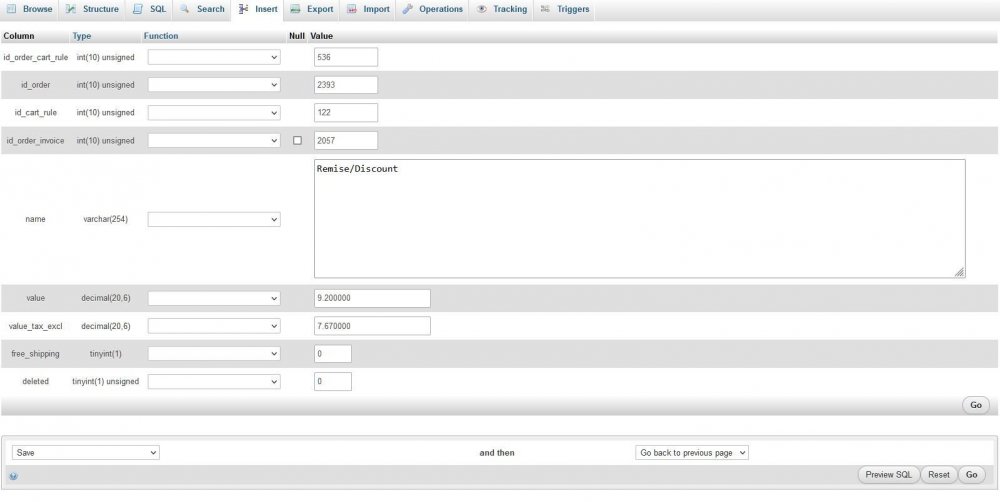The height and width of the screenshot is (502, 1000).
Task: Click the 'tinyint(1) unsigned' type text
Action: (x=105, y=381)
